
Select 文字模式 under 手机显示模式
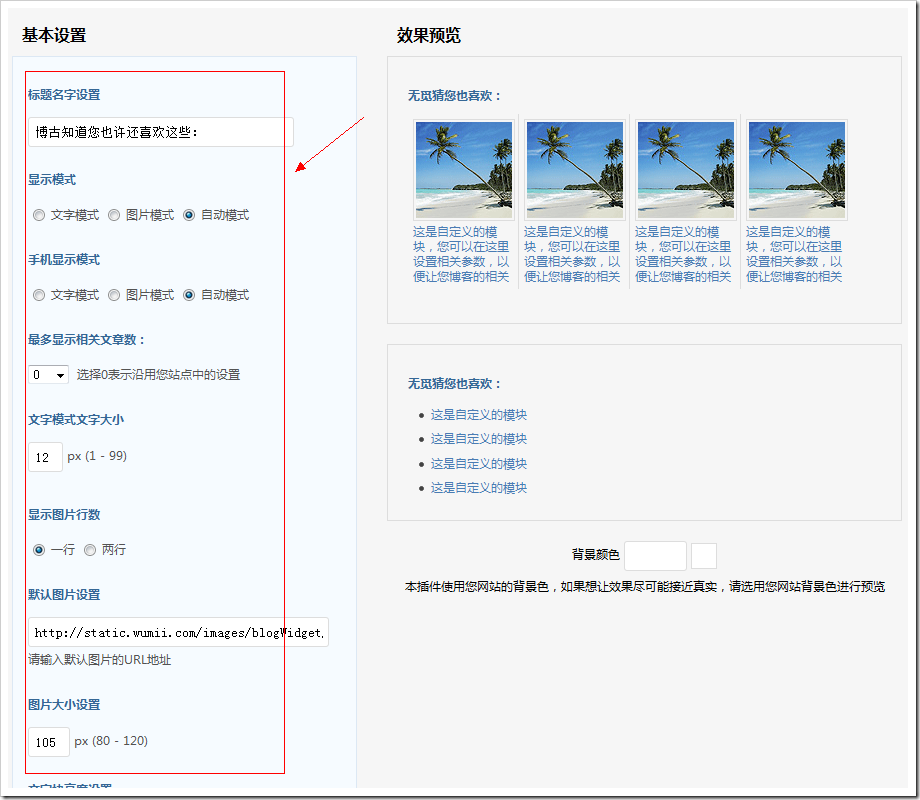click(39, 295)
